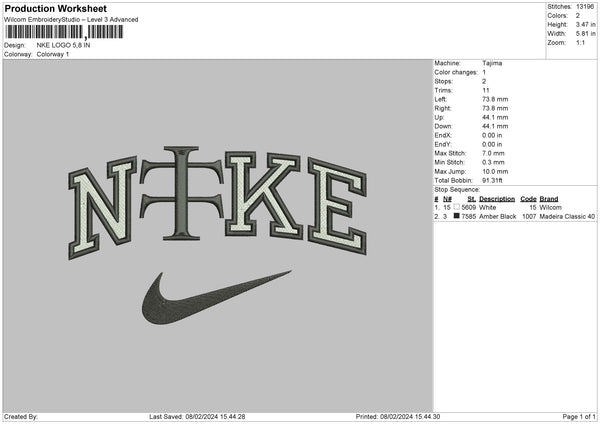Click the Trims value 11

point(486,90)
